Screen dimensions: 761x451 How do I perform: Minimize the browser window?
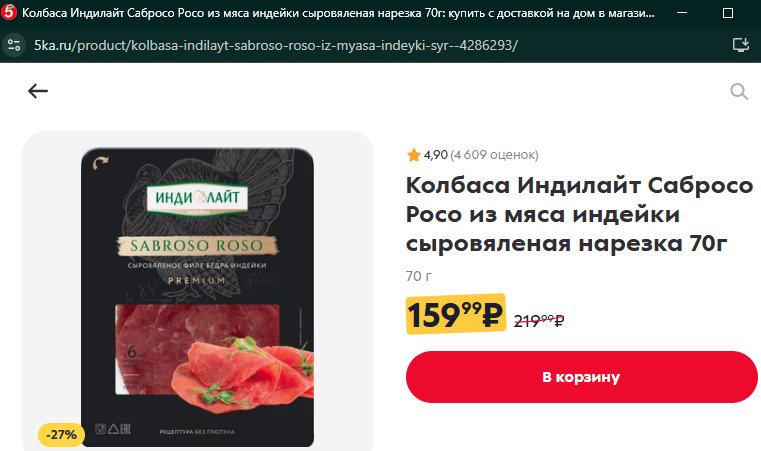682,13
